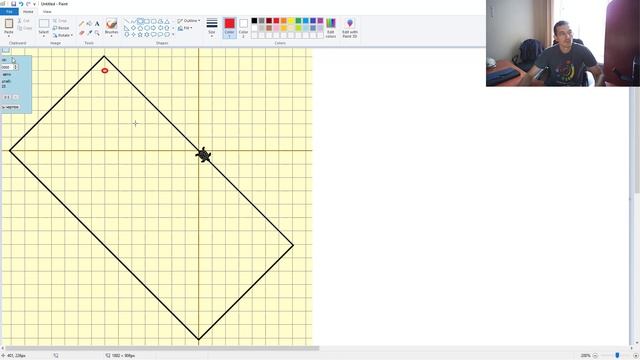Choose Color 2 background box

pos(243,28)
